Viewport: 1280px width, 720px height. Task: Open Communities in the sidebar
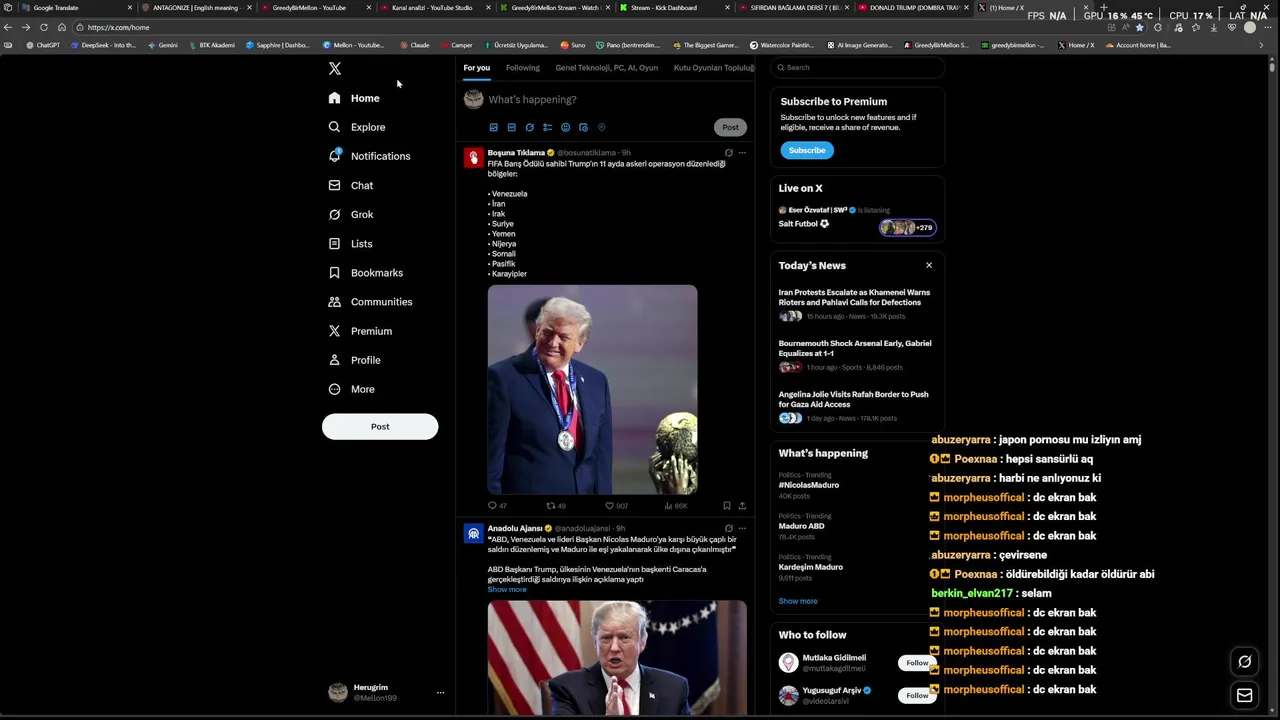click(x=370, y=302)
